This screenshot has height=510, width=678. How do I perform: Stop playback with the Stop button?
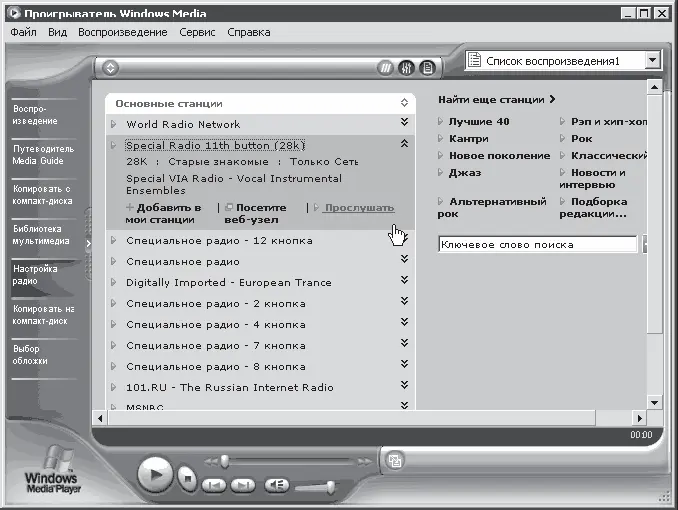click(x=187, y=479)
